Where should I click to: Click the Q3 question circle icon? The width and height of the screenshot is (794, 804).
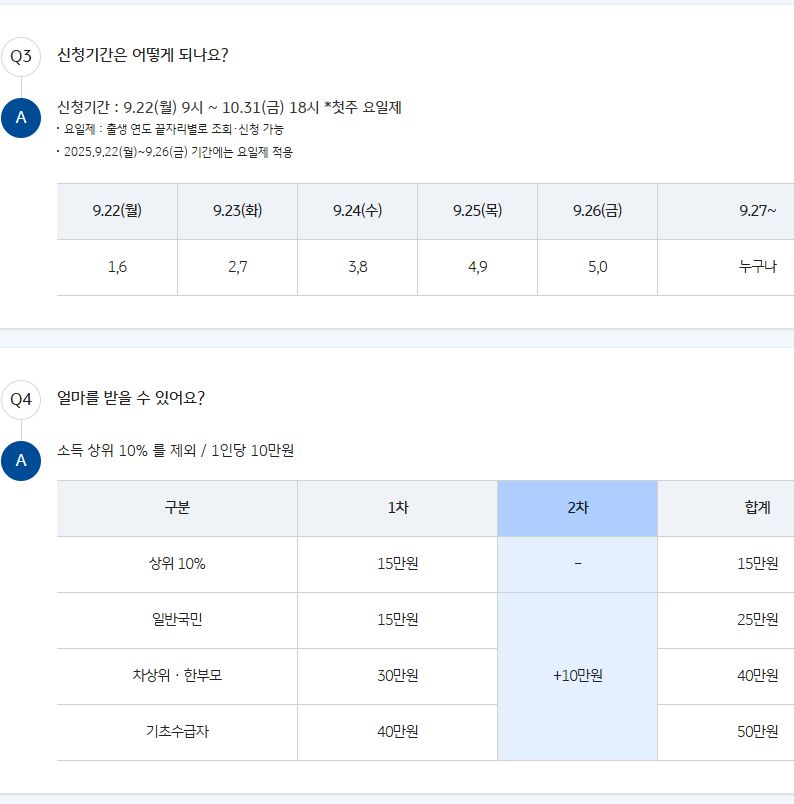[x=21, y=56]
